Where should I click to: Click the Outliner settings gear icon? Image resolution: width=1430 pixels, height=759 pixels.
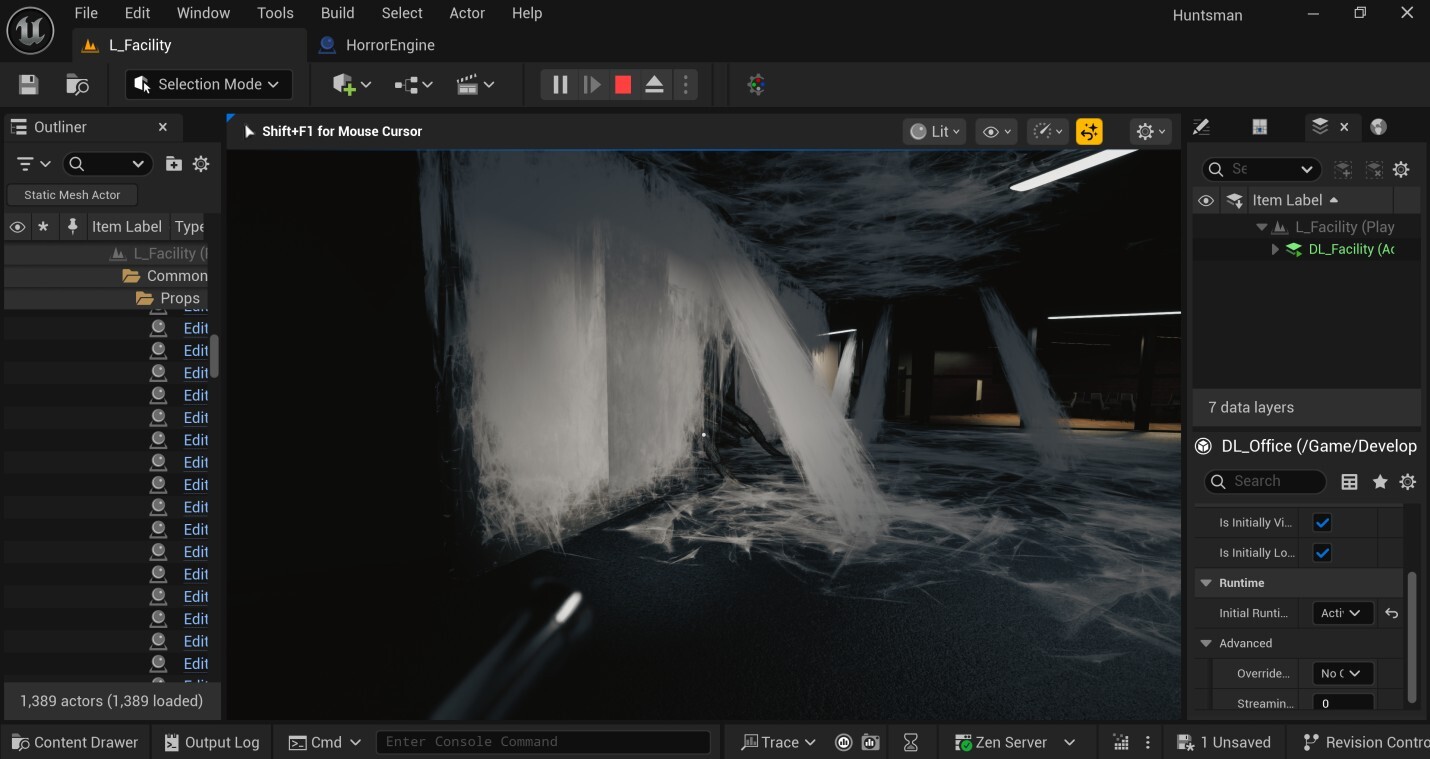pyautogui.click(x=201, y=164)
